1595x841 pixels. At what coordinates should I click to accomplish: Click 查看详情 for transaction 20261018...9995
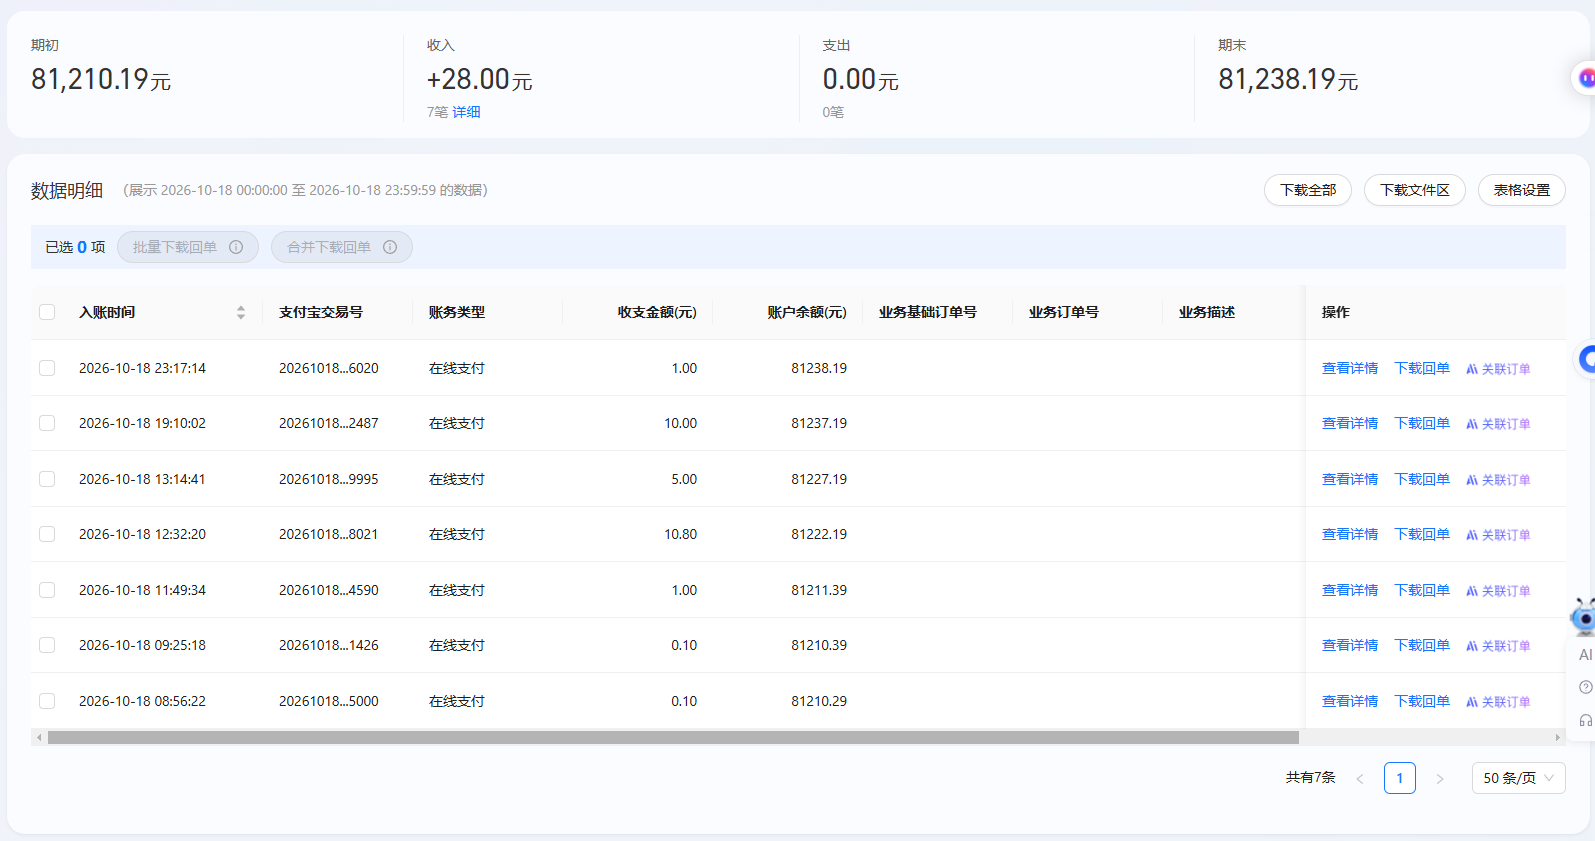click(1350, 479)
